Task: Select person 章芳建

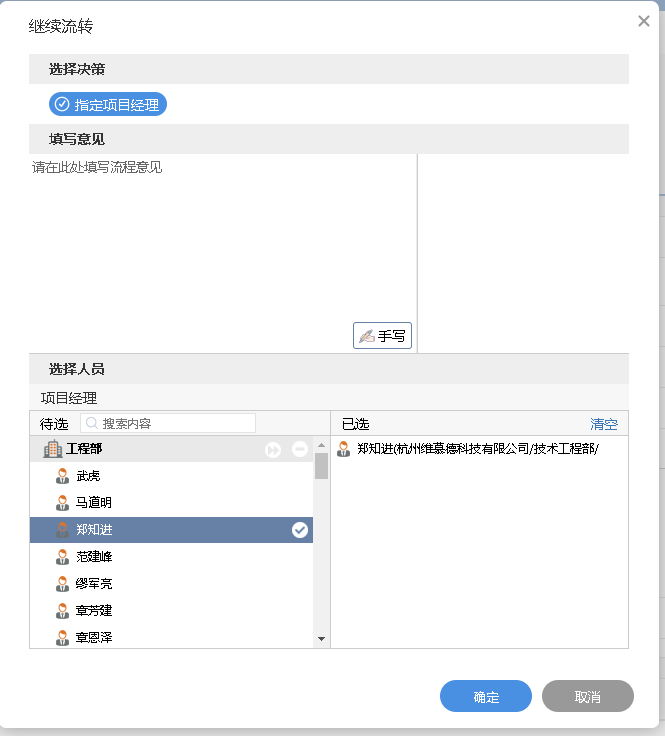Action: click(x=171, y=611)
